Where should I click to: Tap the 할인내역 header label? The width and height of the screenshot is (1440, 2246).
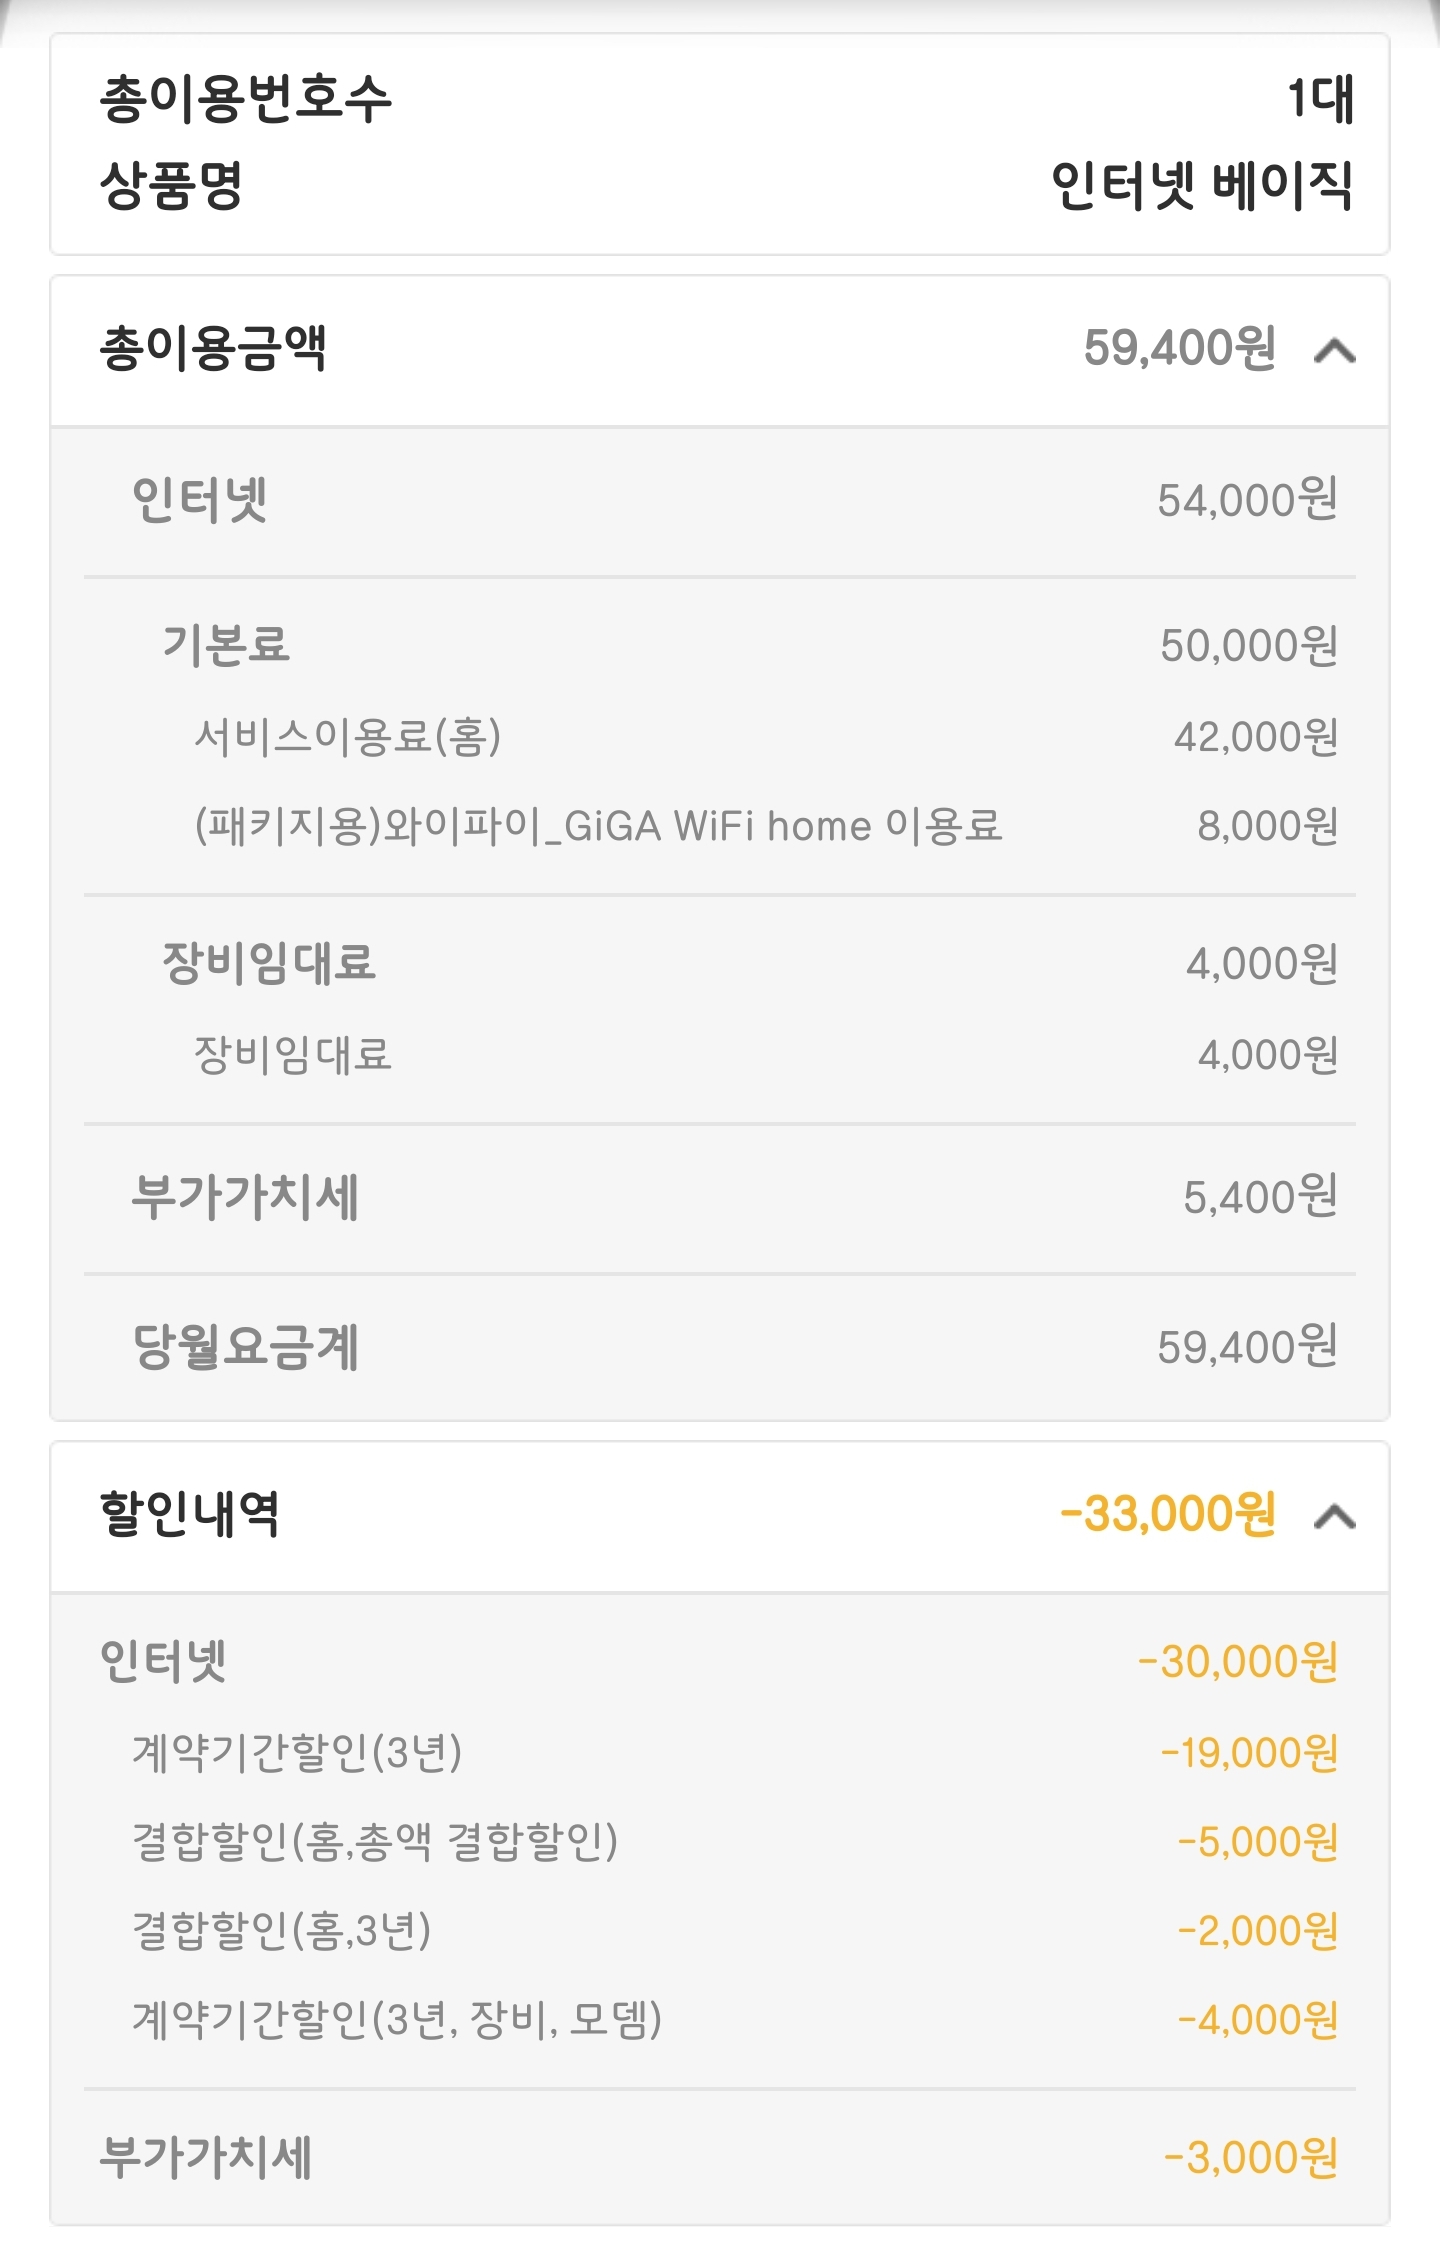tap(190, 1514)
